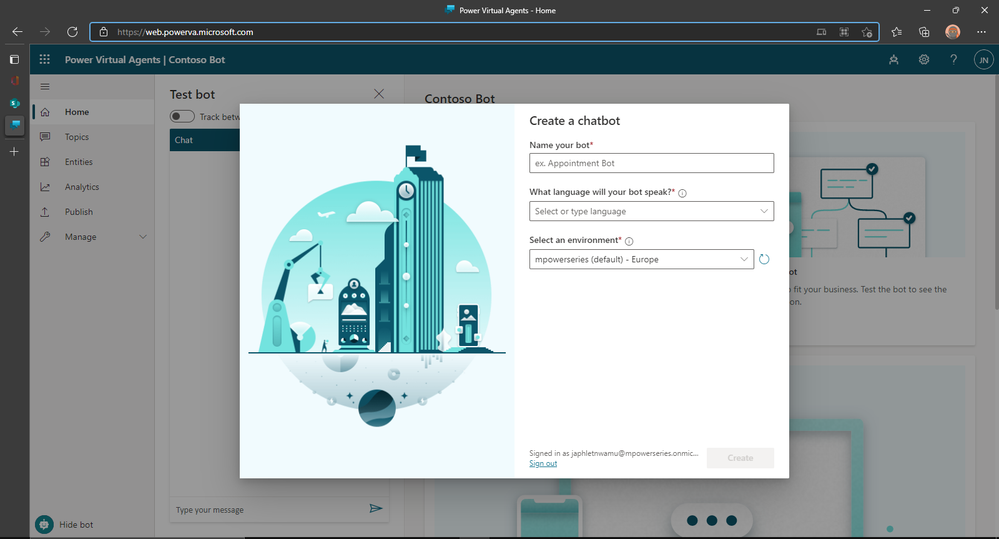Open the JN account menu

point(983,60)
